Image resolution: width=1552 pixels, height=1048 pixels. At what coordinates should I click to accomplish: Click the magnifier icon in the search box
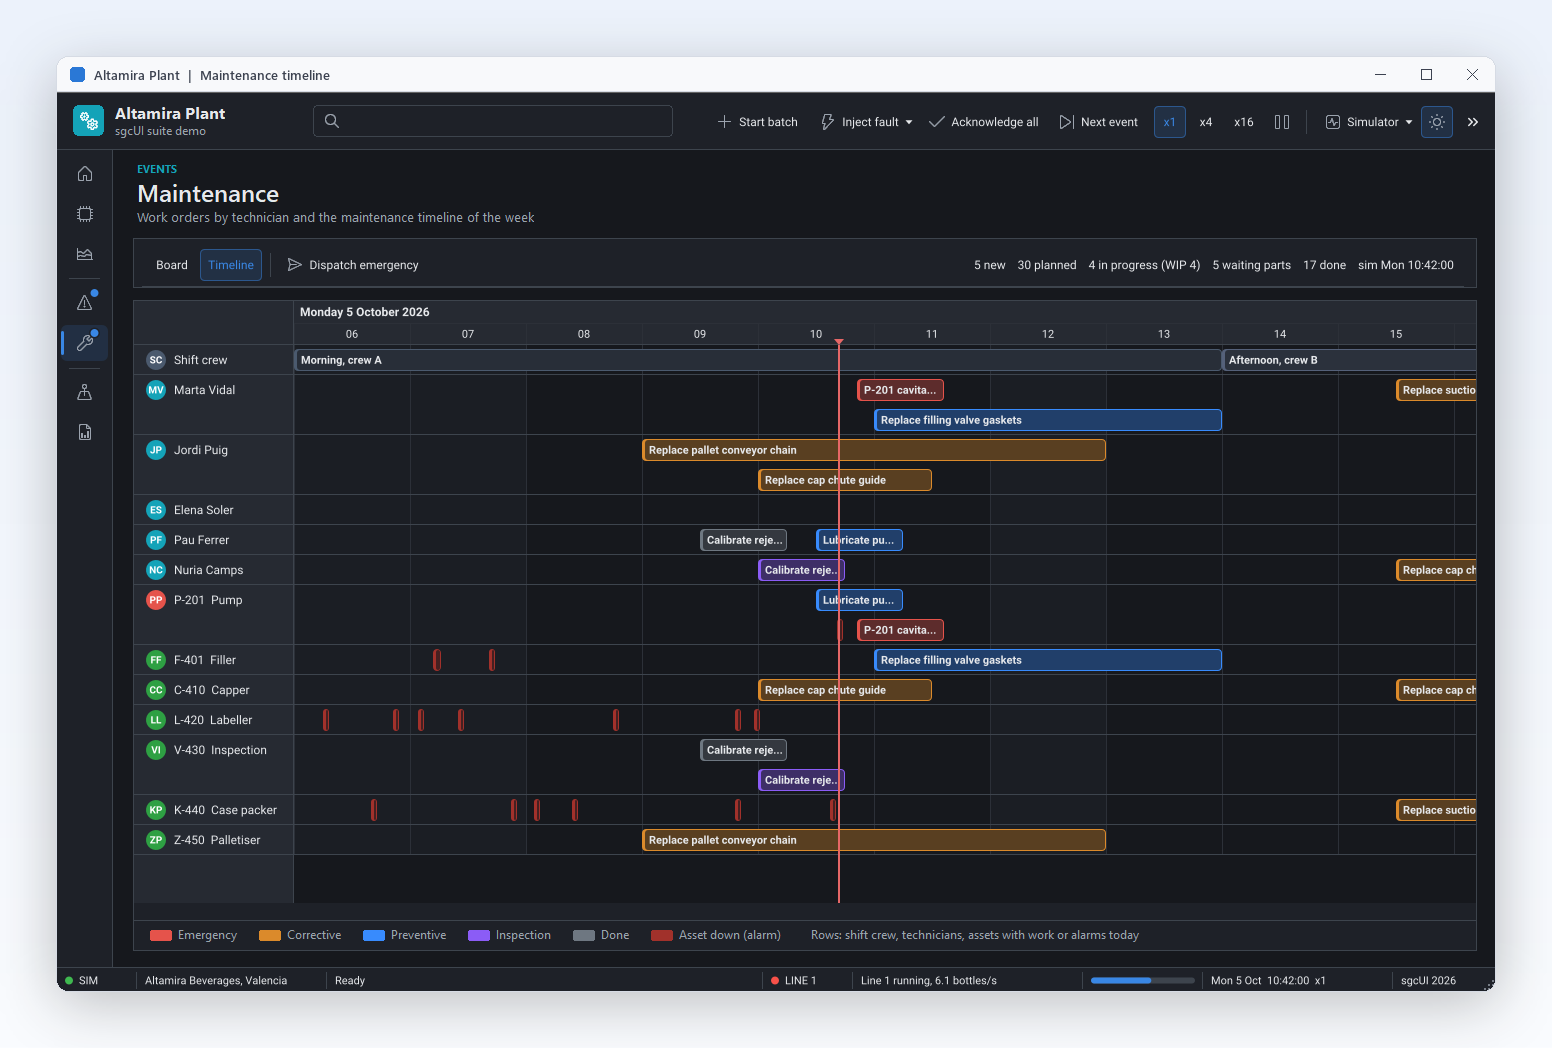[x=332, y=121]
